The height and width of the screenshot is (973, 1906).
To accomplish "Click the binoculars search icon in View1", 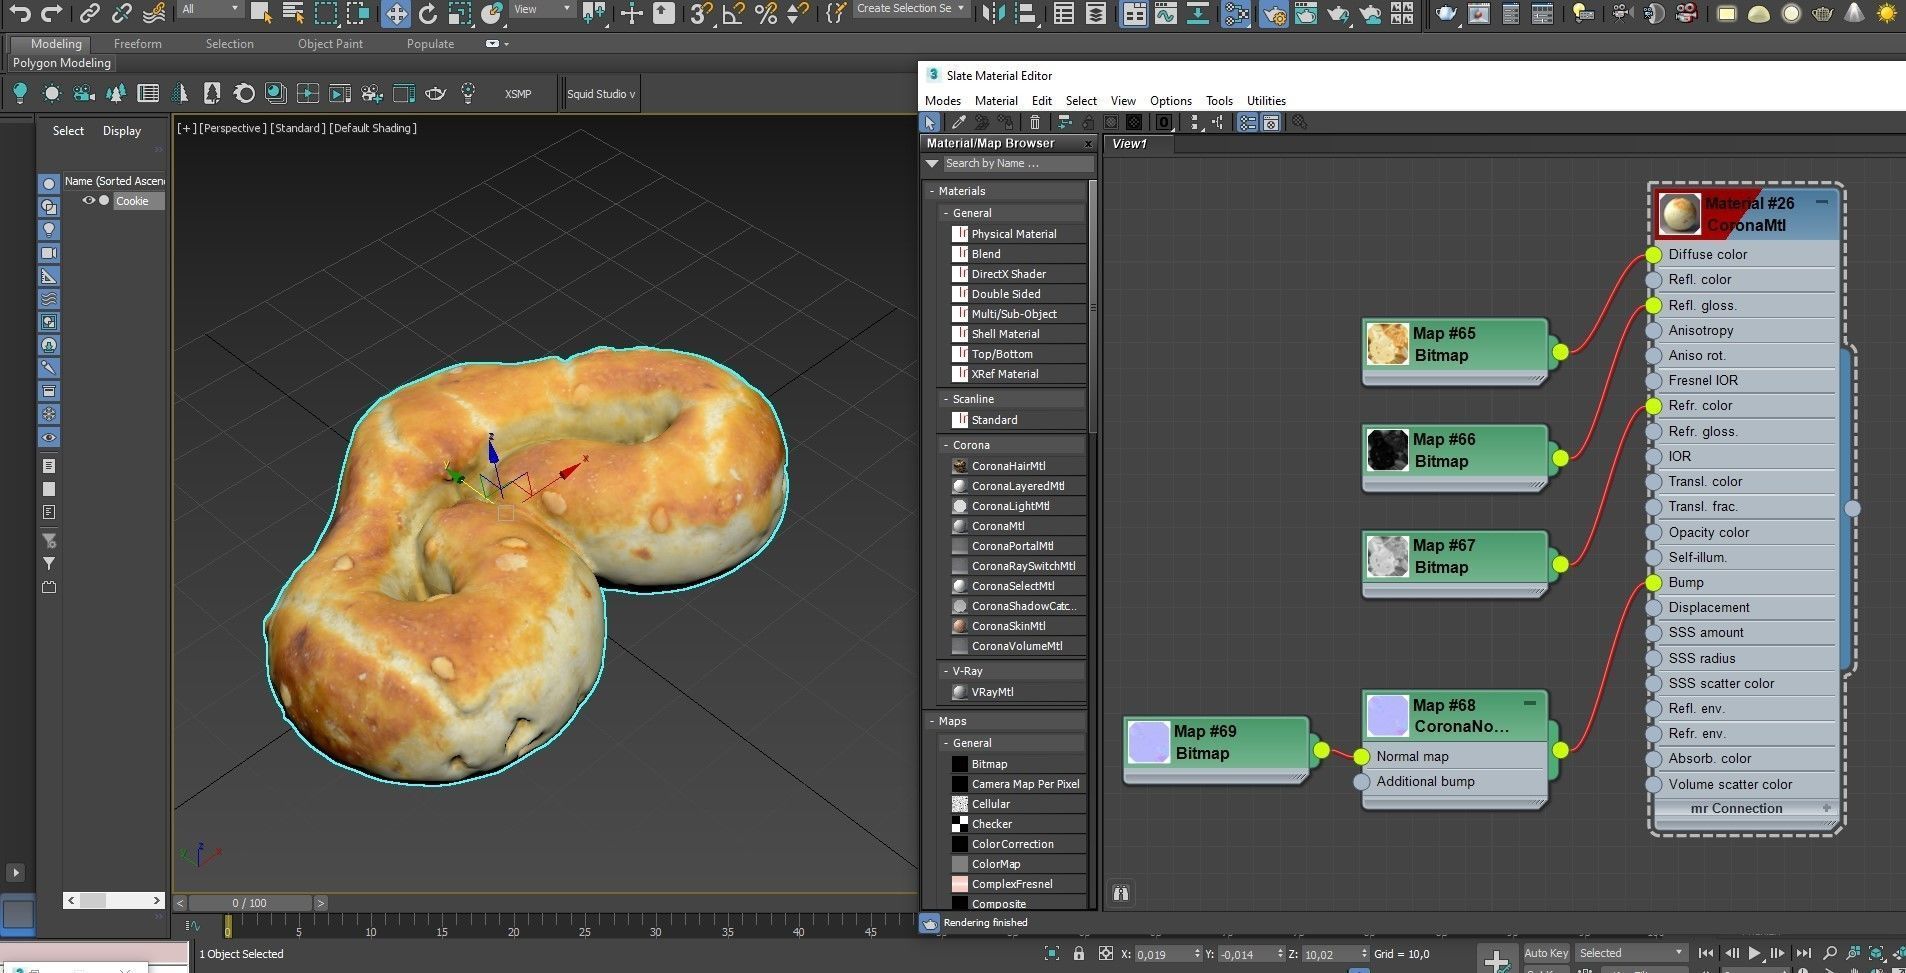I will pos(1120,893).
